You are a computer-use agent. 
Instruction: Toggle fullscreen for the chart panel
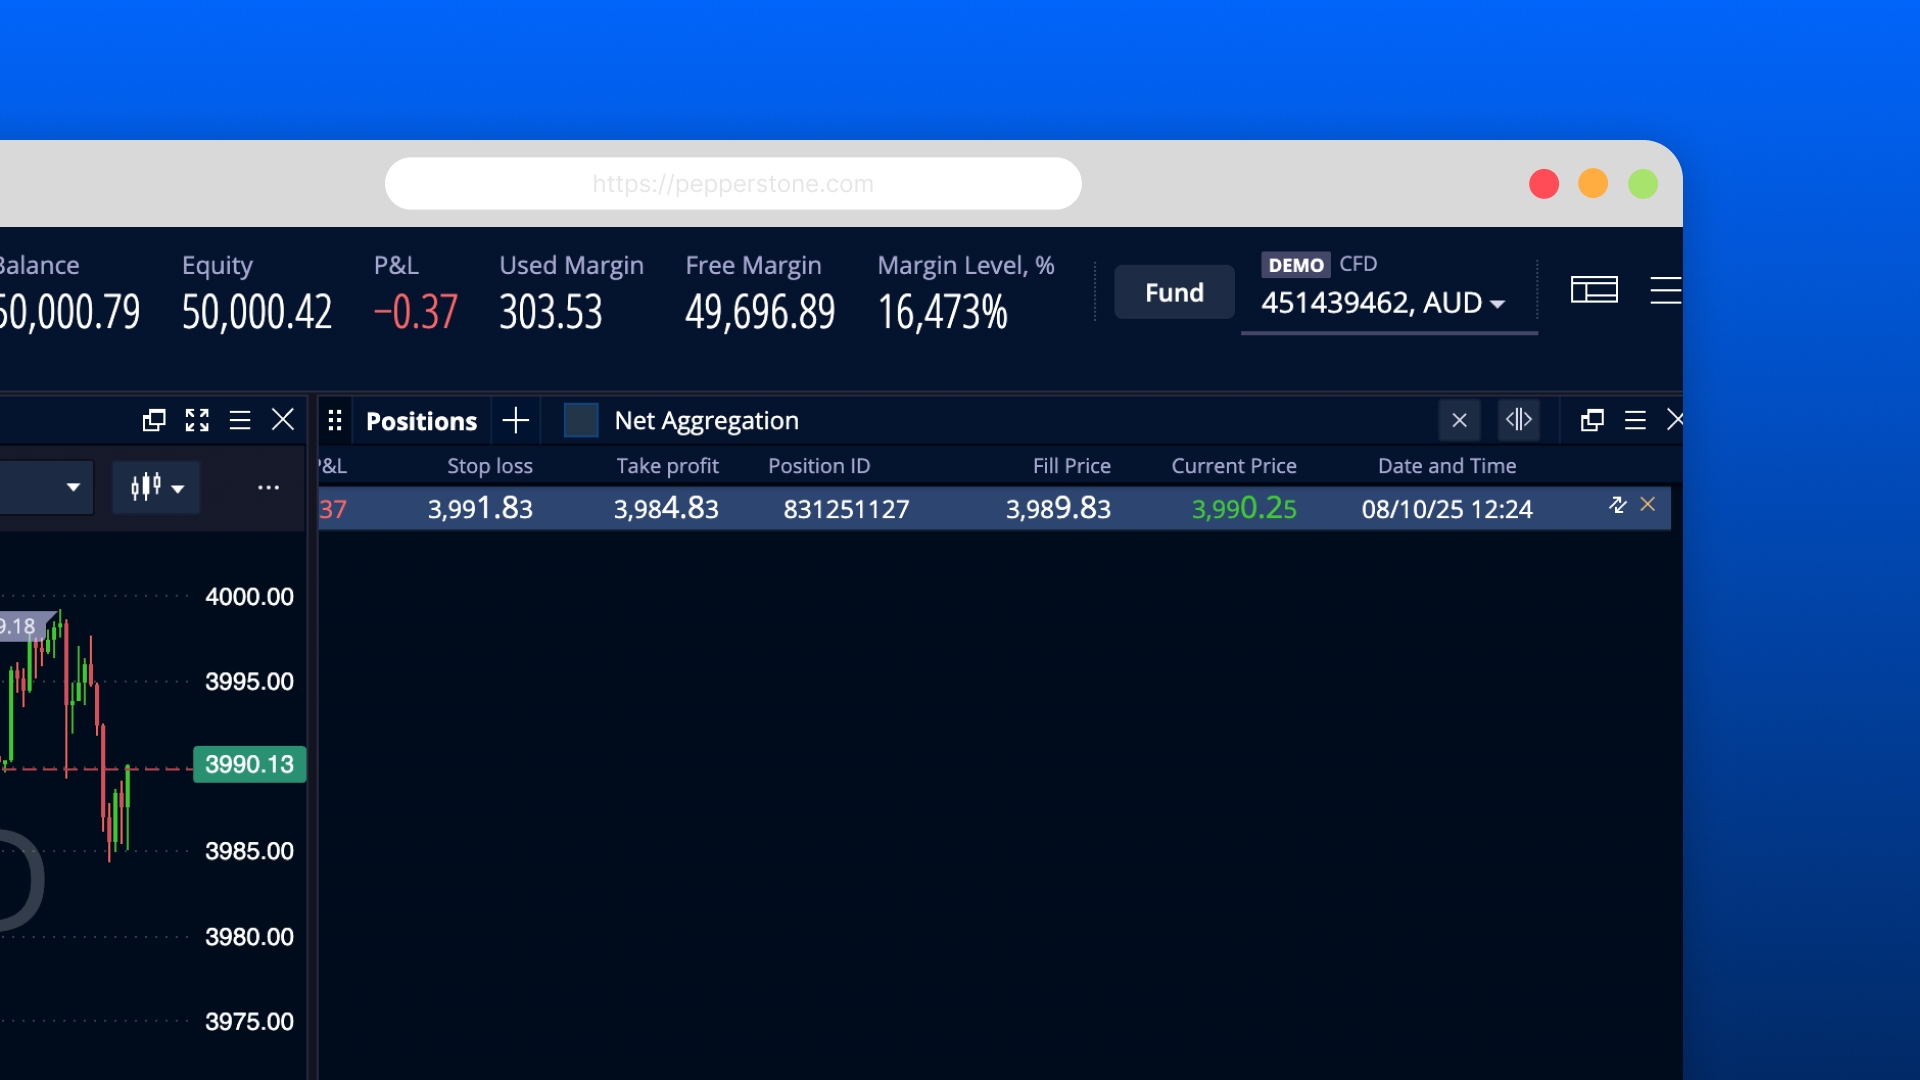[197, 420]
